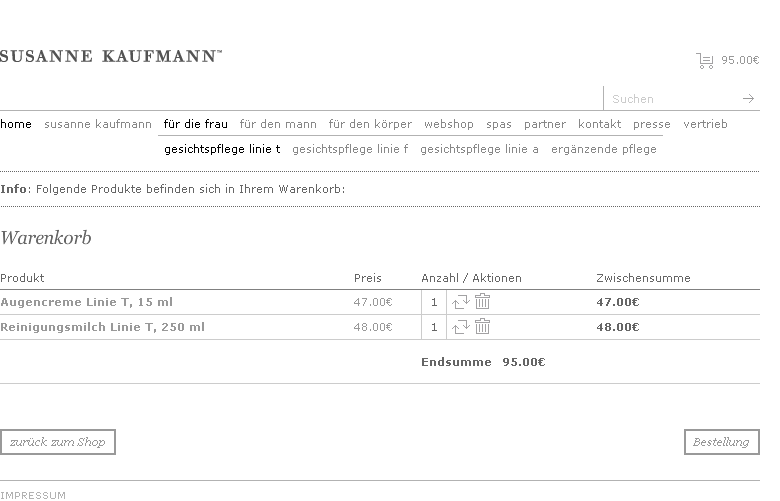Image resolution: width=780 pixels, height=501 pixels.
Task: Delete Augencreme Linie T from cart
Action: pyautogui.click(x=483, y=302)
